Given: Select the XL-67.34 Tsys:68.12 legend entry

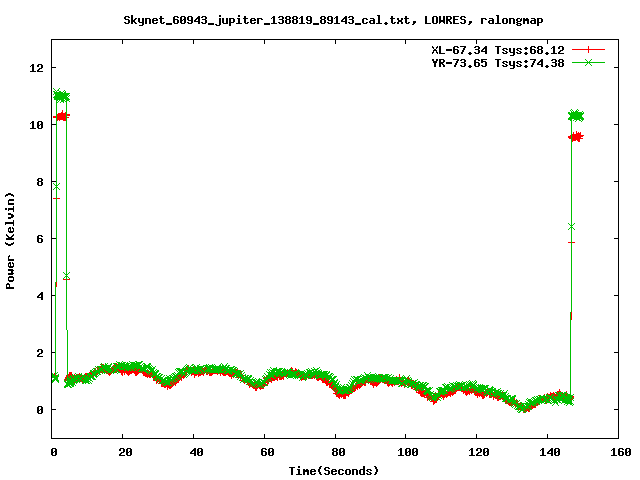Looking at the screenshot, I should point(518,50).
